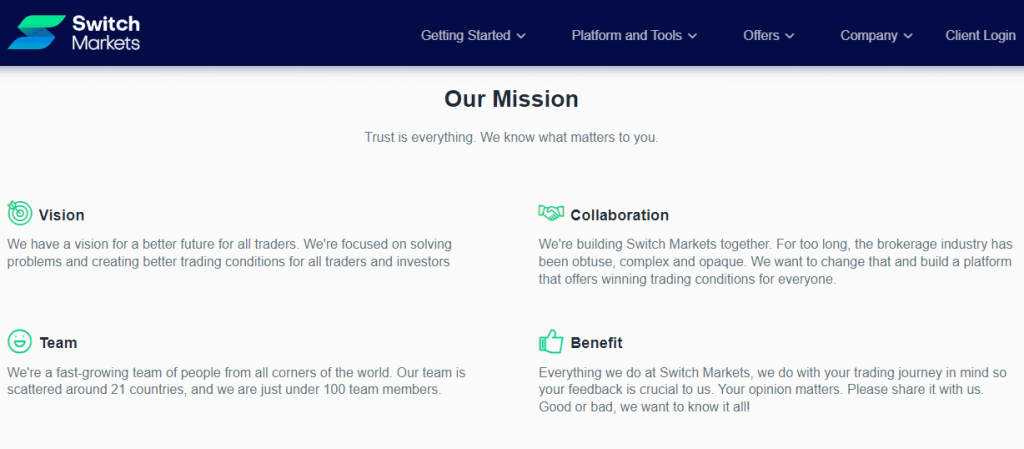
Task: Click the Benefit section heading
Action: point(596,343)
